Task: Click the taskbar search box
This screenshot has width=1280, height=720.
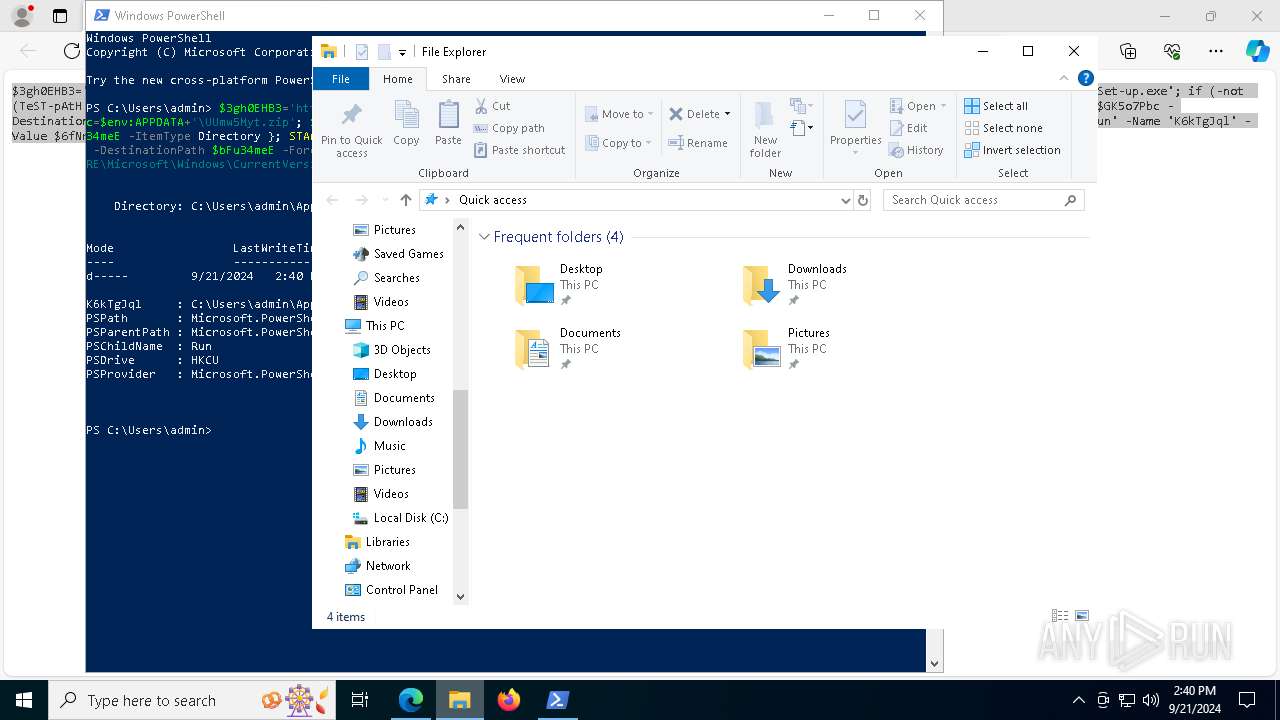Action: click(192, 700)
